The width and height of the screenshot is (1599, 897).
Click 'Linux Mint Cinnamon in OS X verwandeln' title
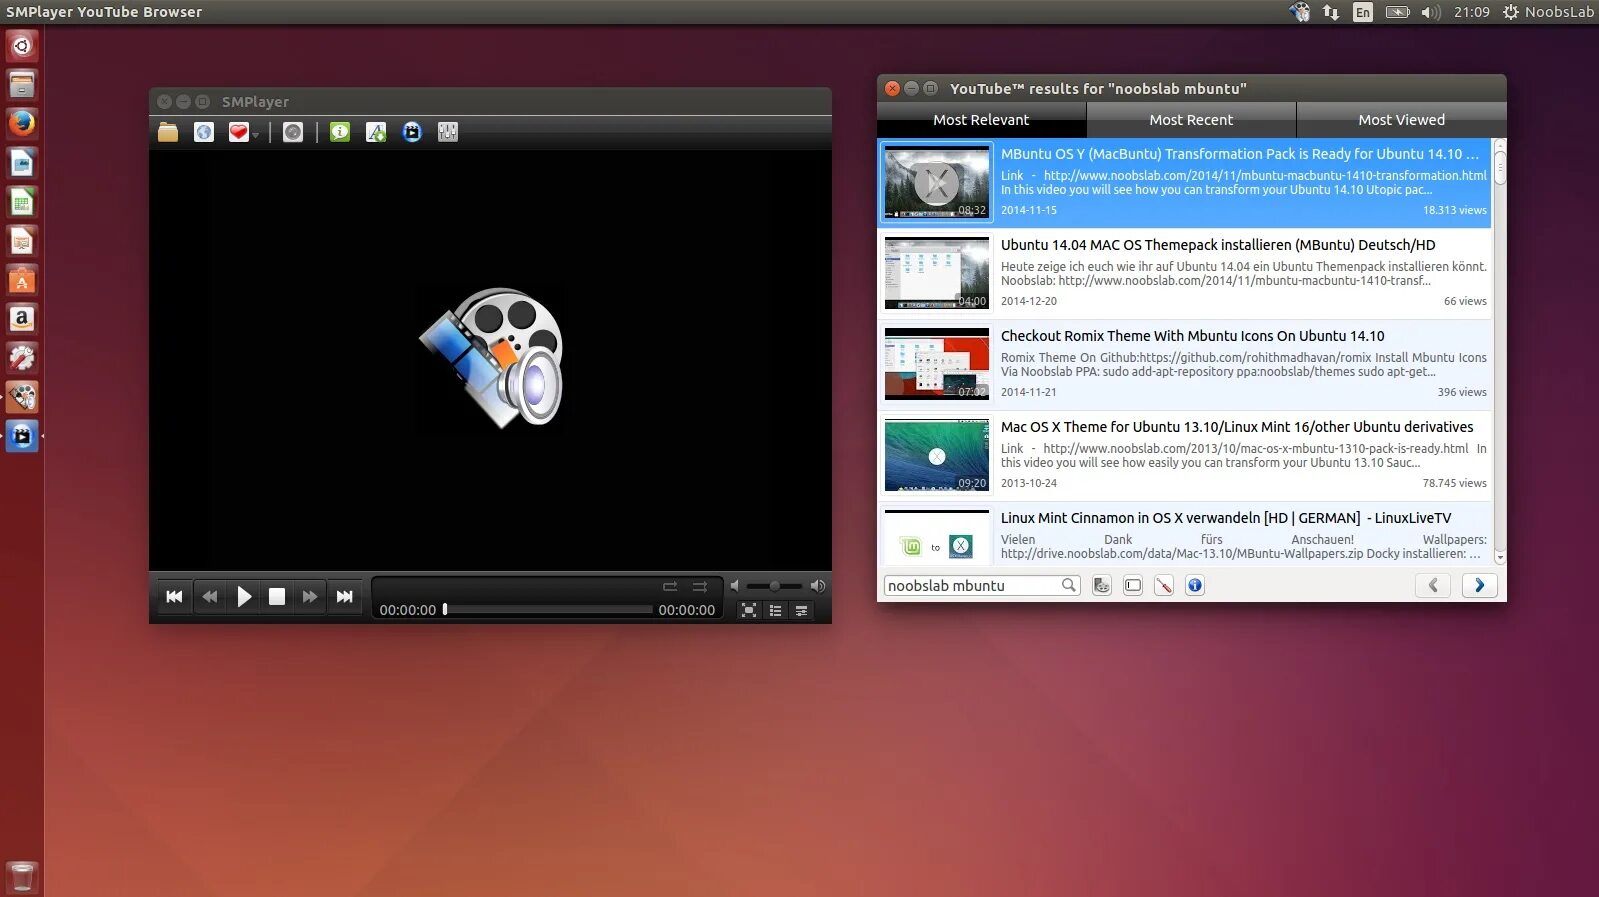[x=1226, y=518]
